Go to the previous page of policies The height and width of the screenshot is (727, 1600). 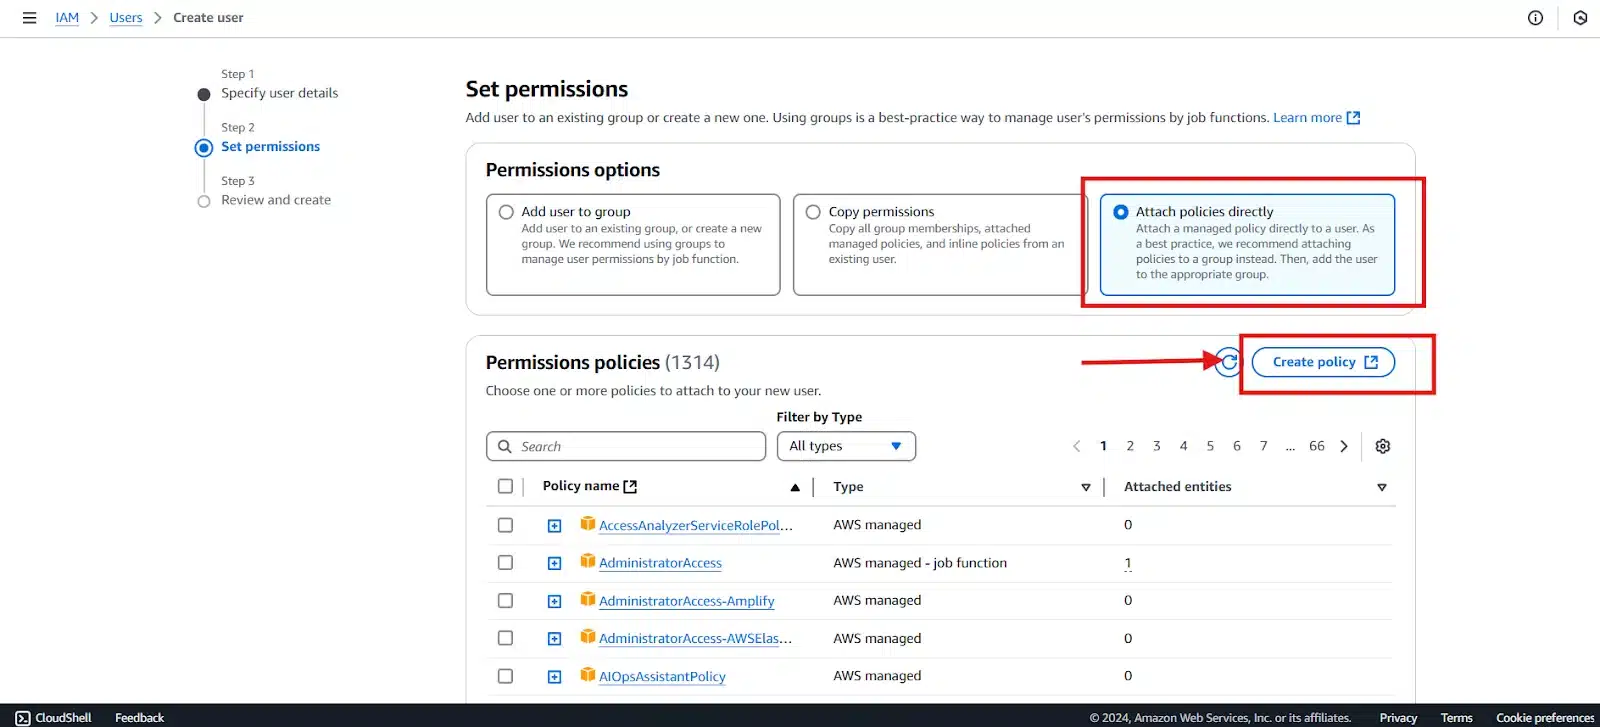(1076, 446)
